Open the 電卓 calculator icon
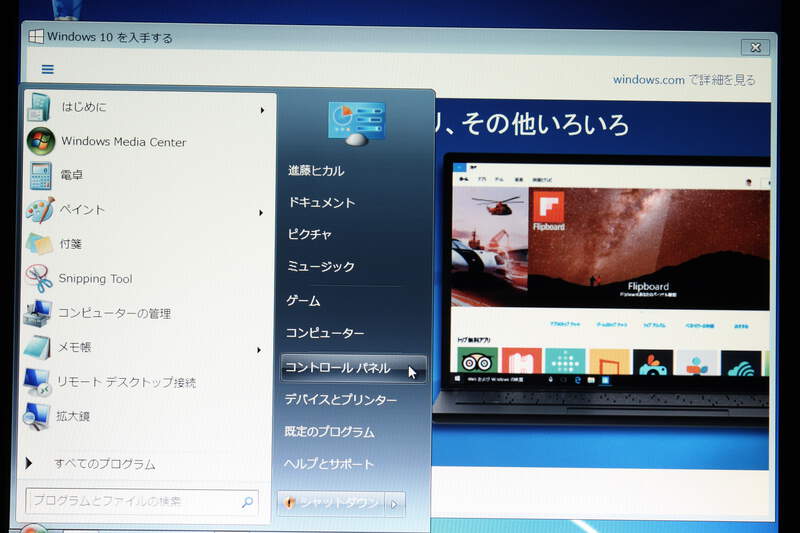This screenshot has width=800, height=533. click(40, 175)
